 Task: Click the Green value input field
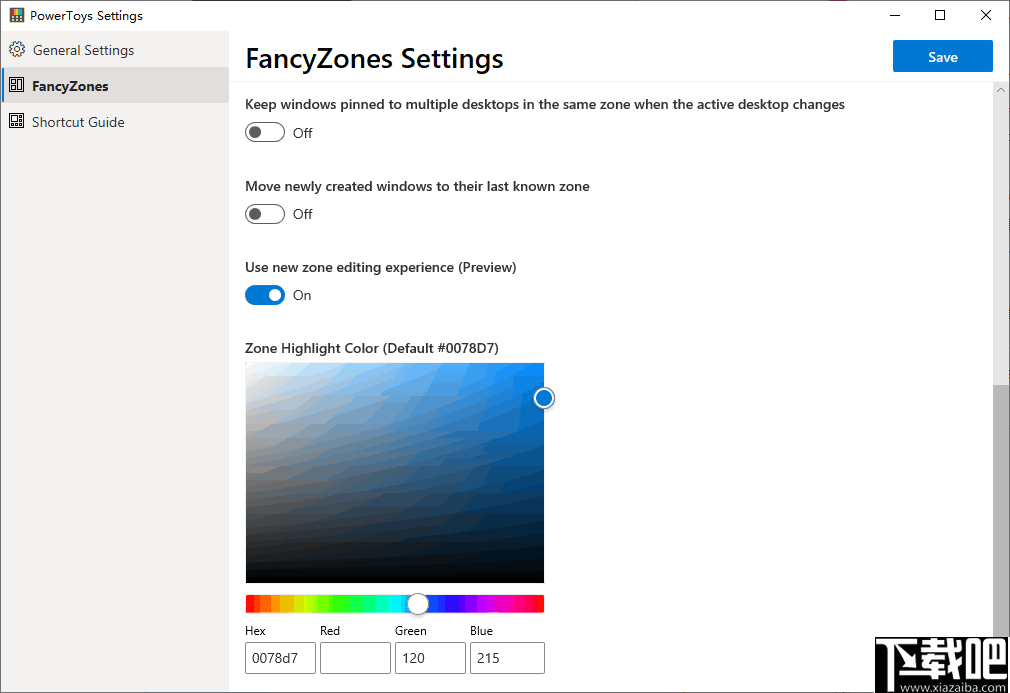point(430,658)
